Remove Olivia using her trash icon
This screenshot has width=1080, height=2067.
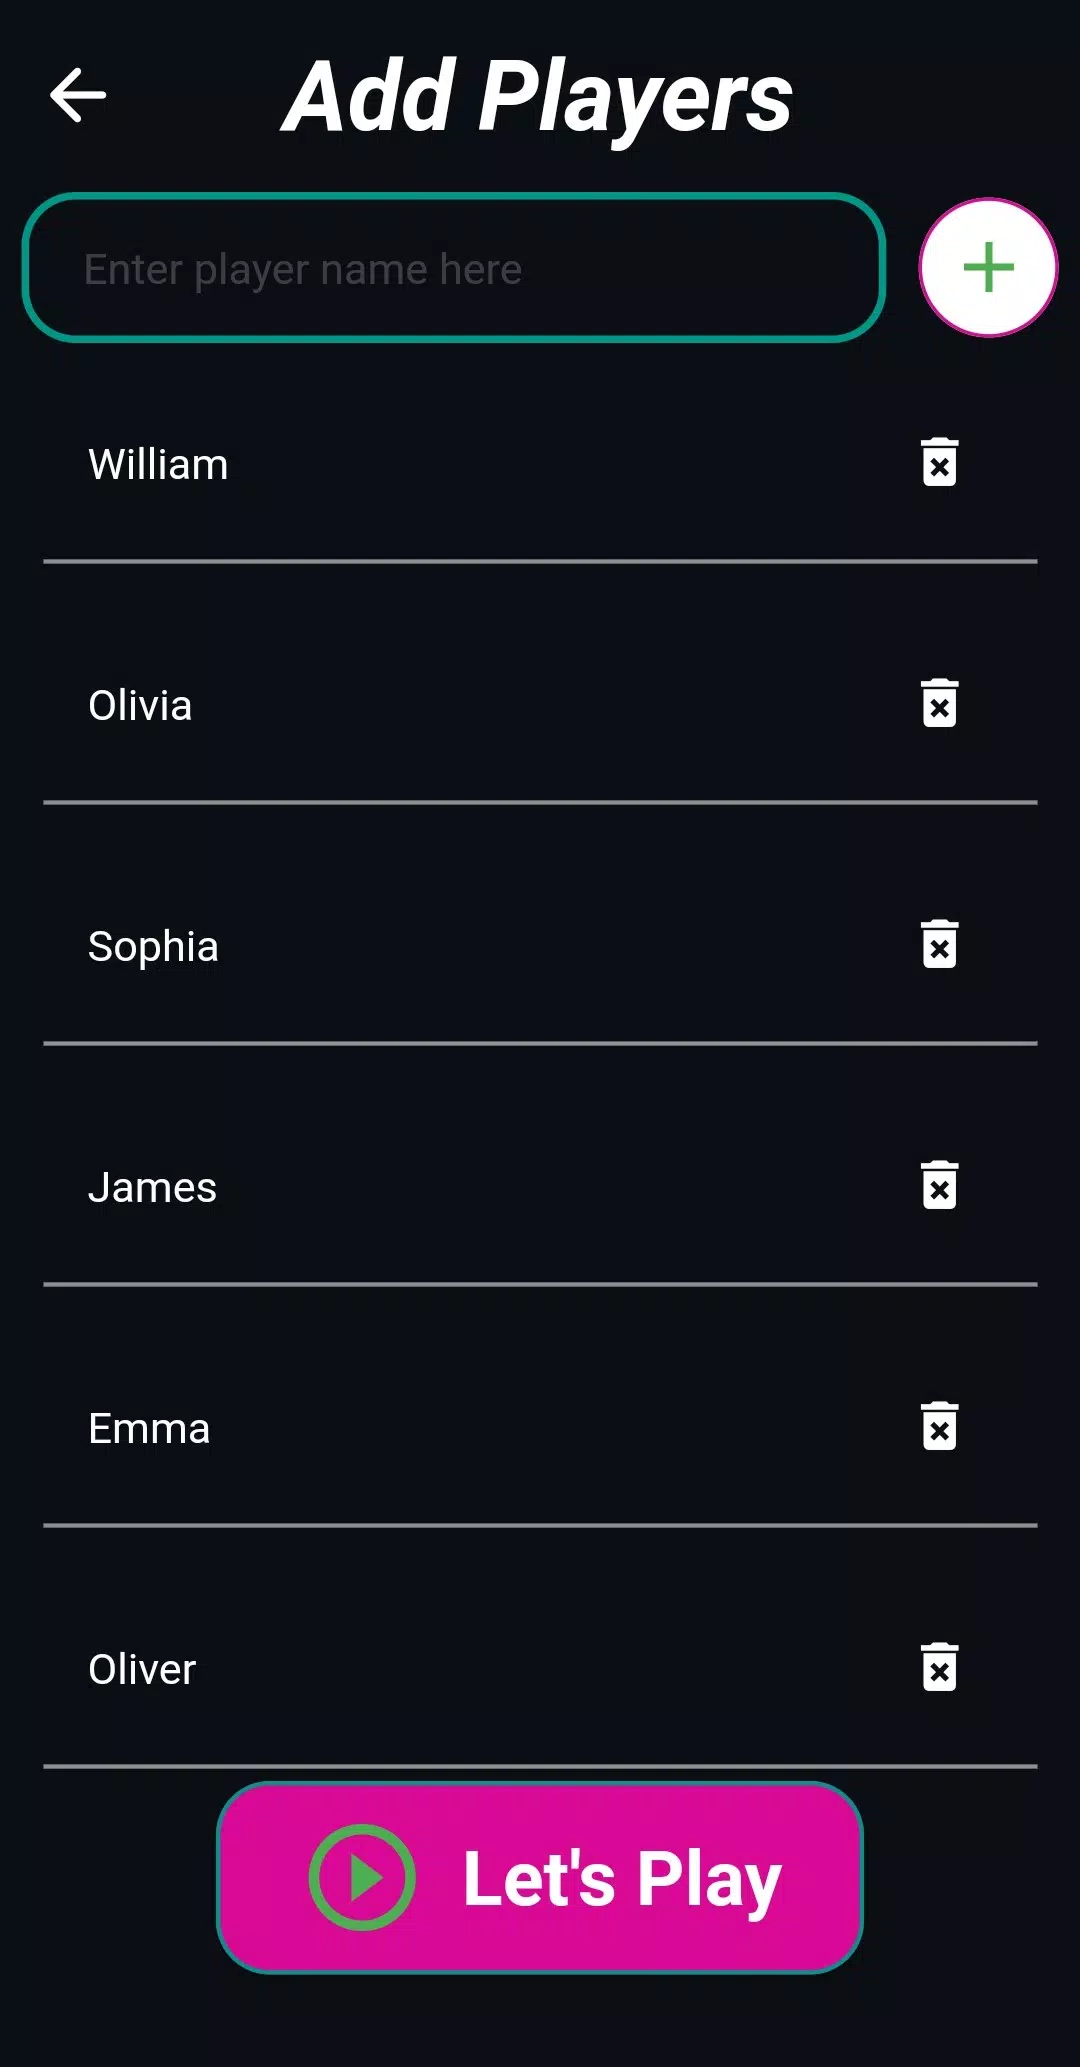pyautogui.click(x=939, y=704)
